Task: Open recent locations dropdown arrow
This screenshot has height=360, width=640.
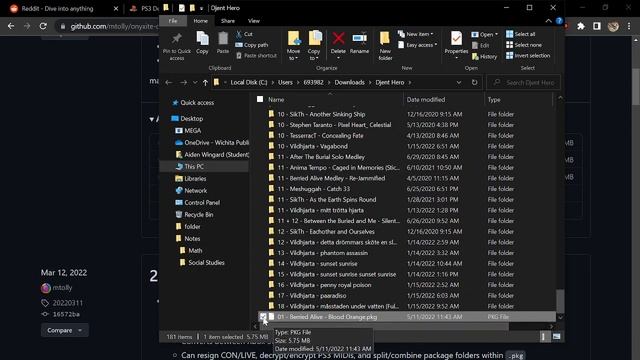Action: coord(195,82)
